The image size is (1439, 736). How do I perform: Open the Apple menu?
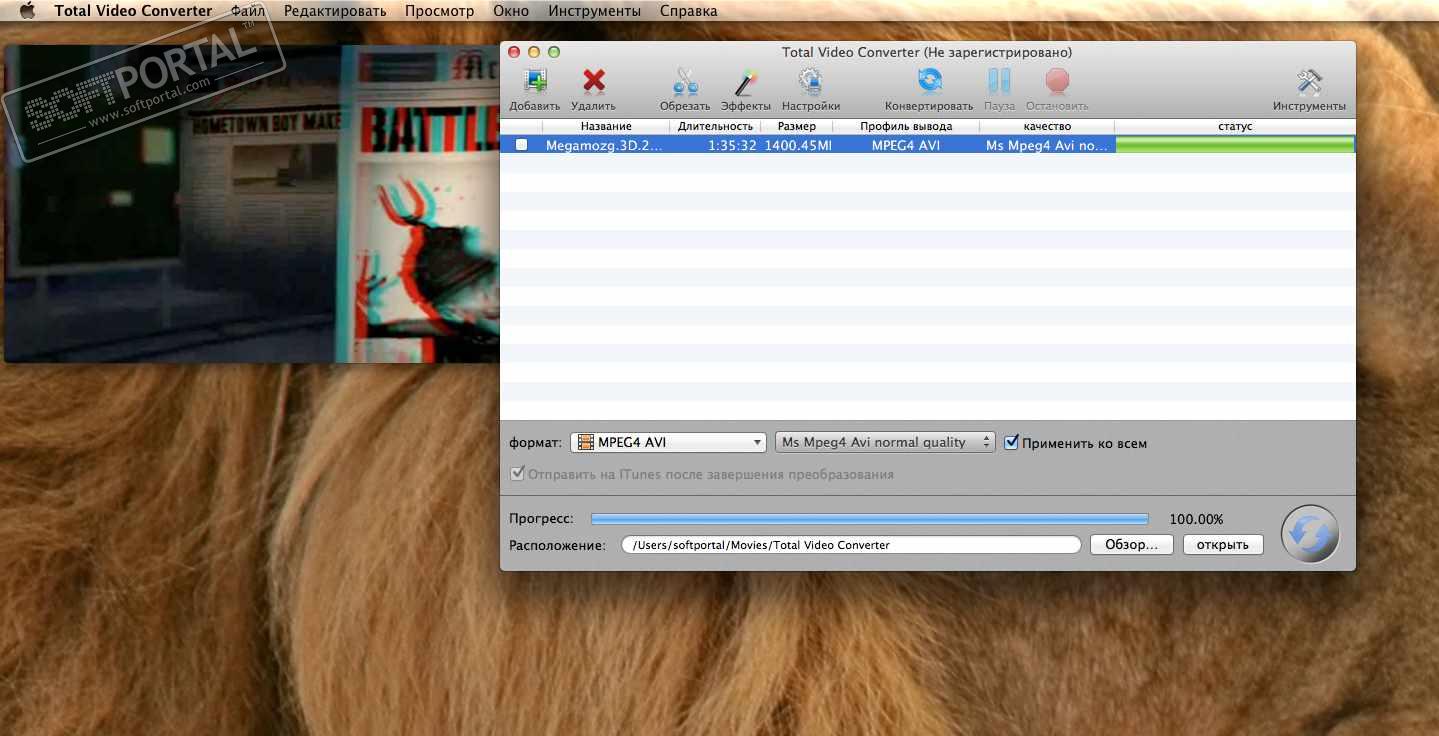point(27,11)
